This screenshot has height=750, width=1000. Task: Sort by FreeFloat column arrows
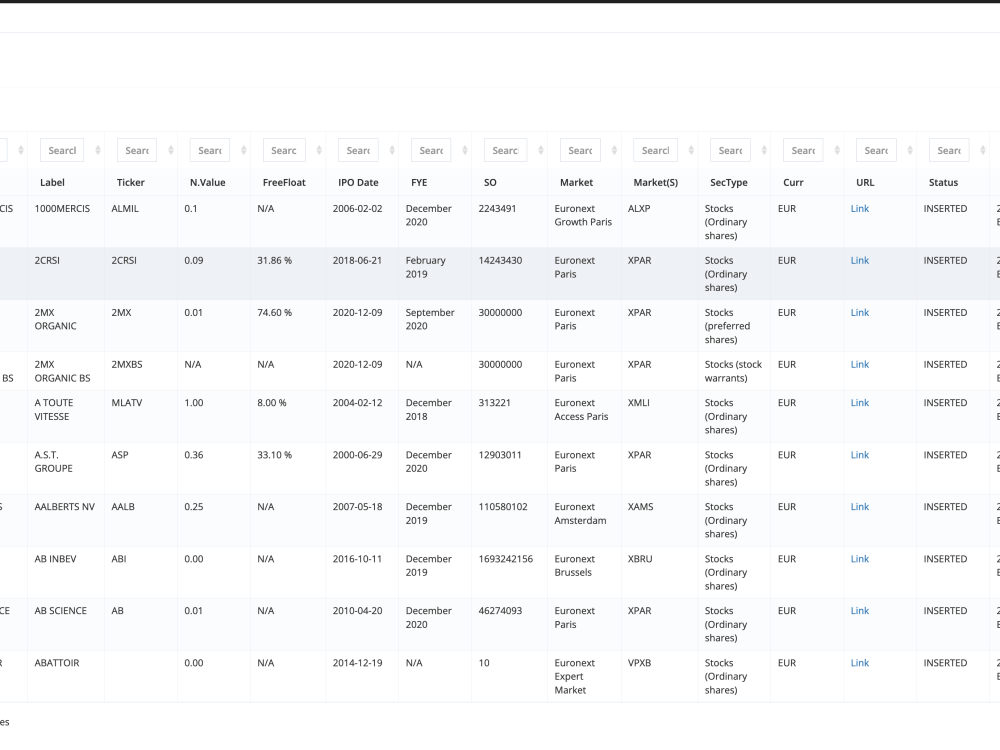(x=319, y=151)
